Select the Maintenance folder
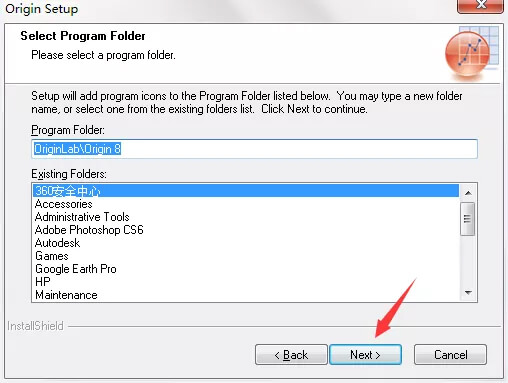This screenshot has height=383, width=508. point(246,295)
